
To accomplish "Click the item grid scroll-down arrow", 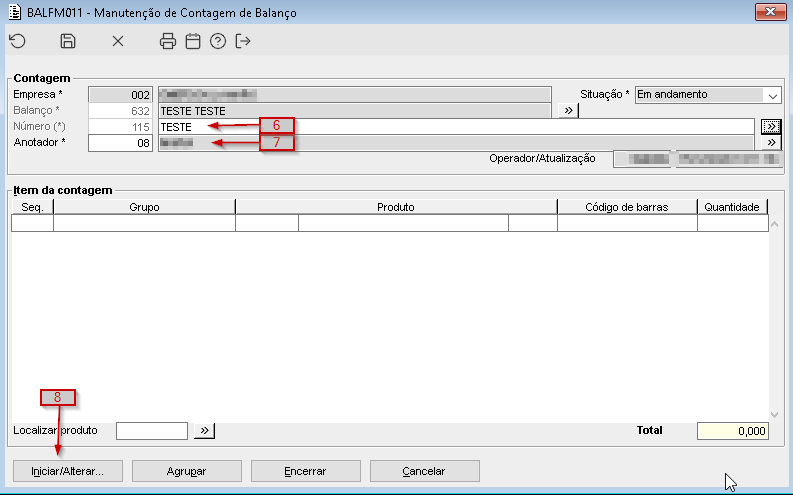I will tap(774, 415).
